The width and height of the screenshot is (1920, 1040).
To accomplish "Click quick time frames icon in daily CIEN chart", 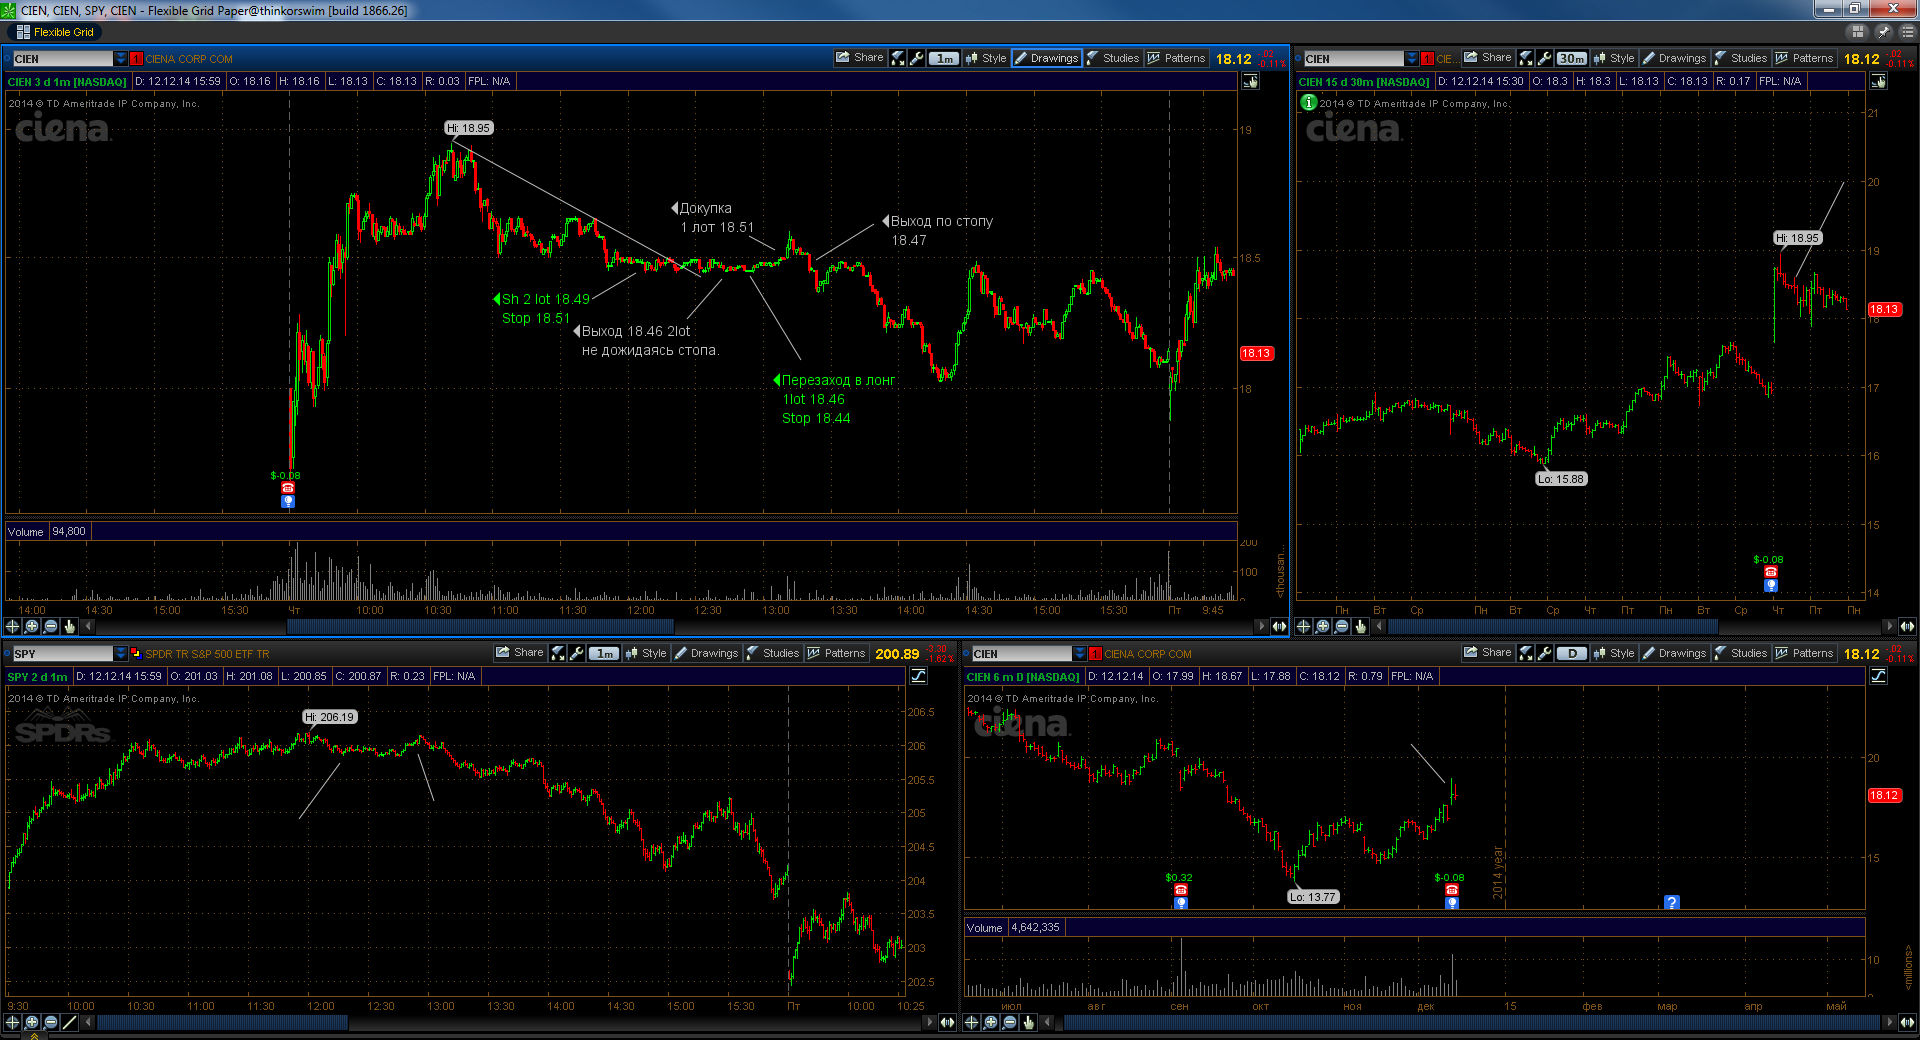I will (1526, 653).
